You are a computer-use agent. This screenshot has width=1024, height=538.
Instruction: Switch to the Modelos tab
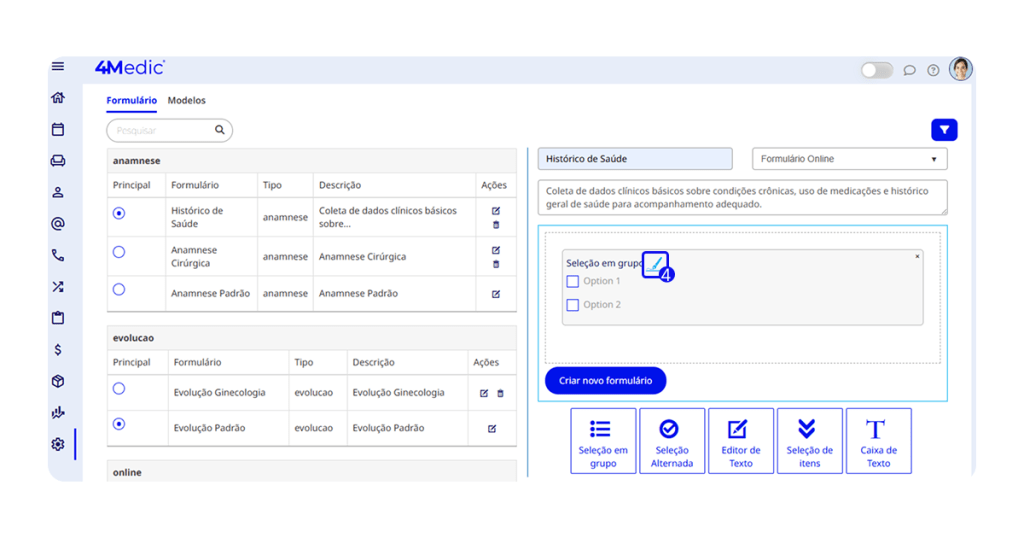(x=186, y=101)
